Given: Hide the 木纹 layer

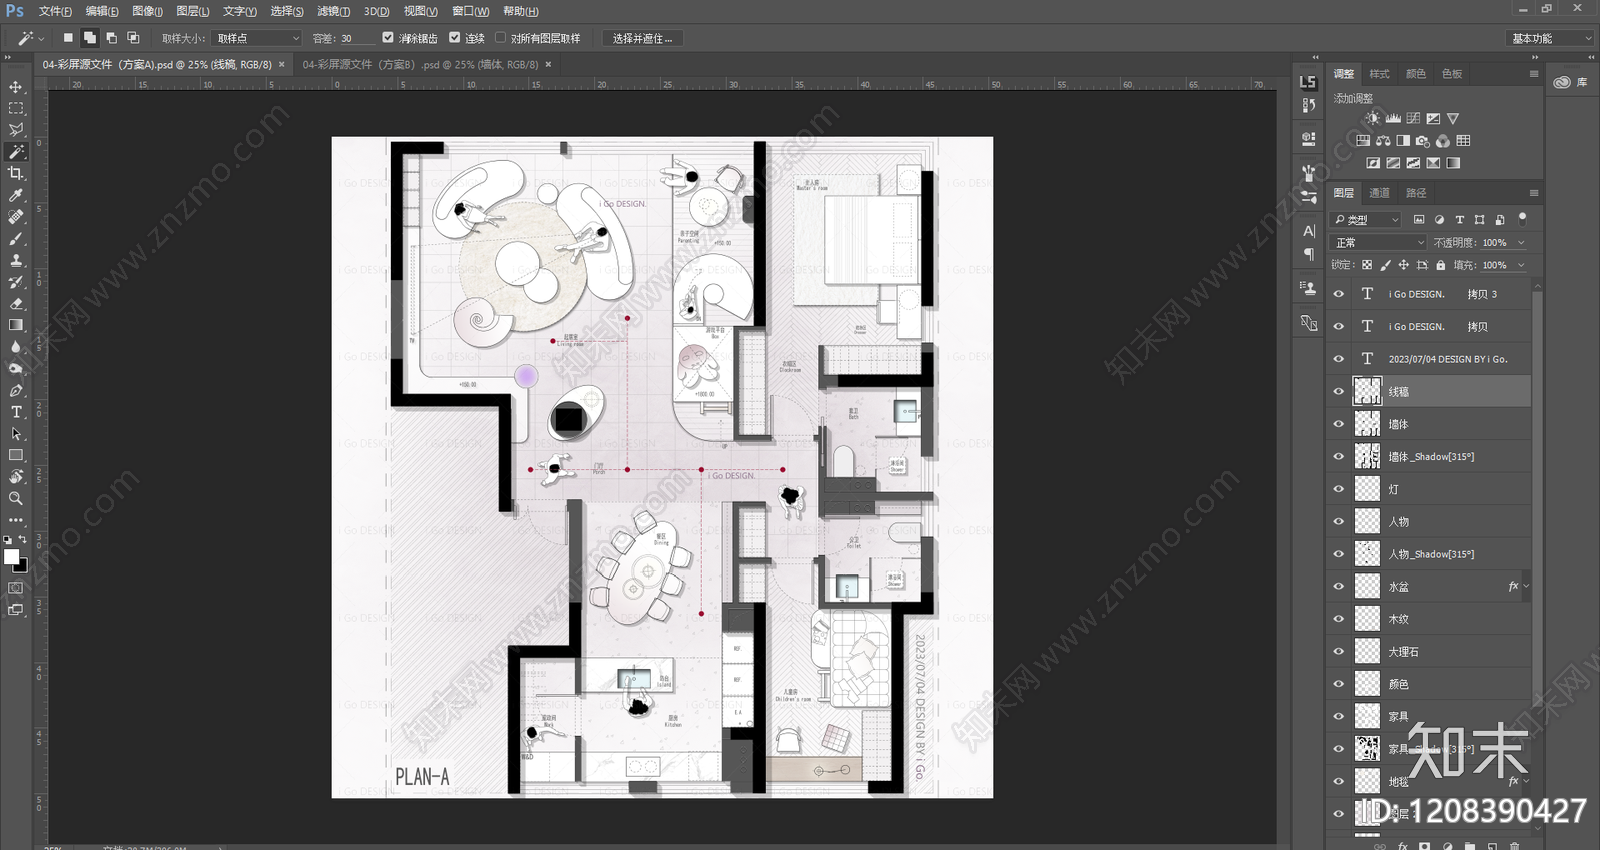Looking at the screenshot, I should pos(1339,619).
